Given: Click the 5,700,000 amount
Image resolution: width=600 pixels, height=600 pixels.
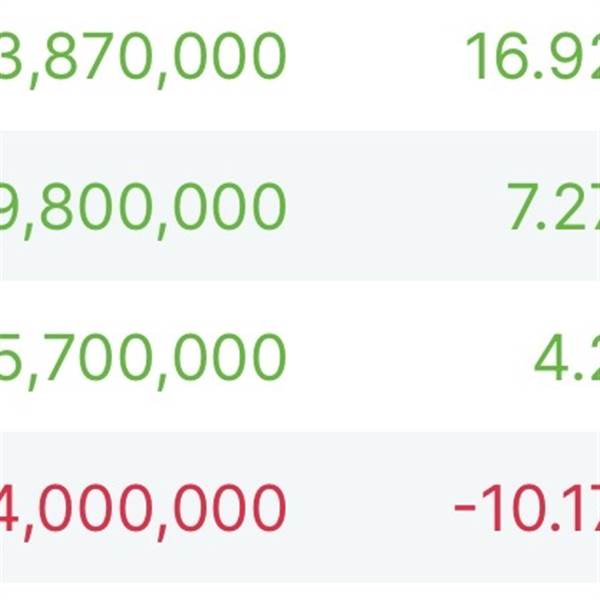Looking at the screenshot, I should point(143,357).
